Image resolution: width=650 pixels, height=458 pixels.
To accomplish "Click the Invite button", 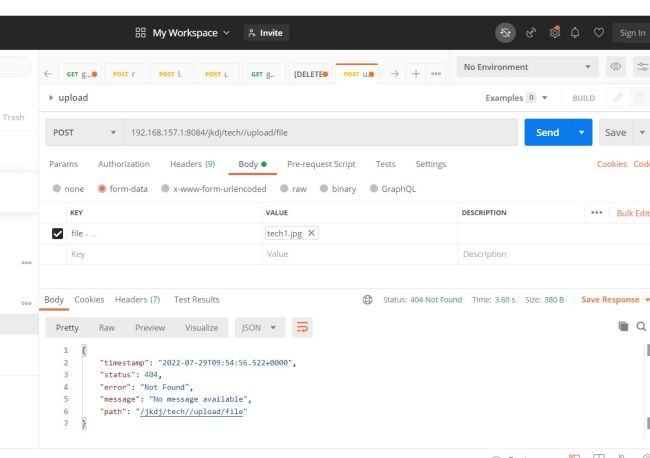I will (x=266, y=33).
